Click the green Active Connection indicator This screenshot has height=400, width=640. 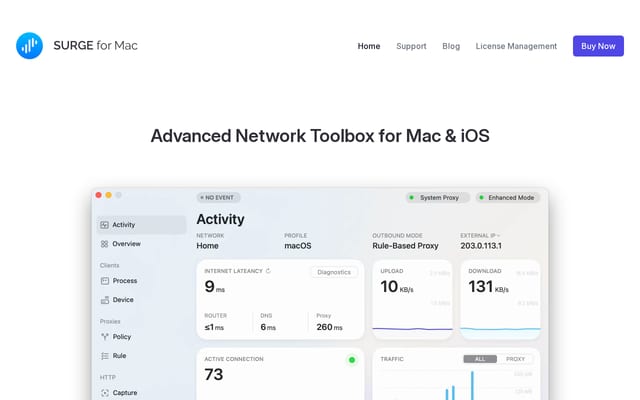pos(352,360)
